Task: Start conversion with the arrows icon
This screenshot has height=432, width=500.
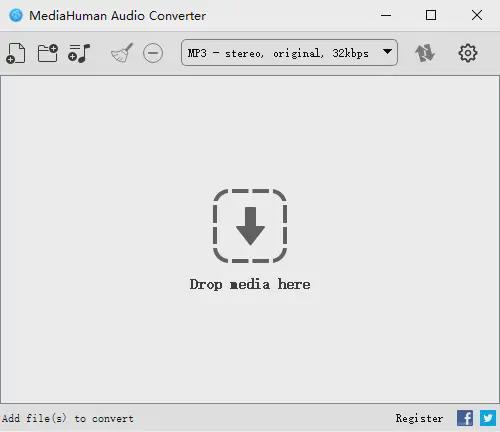Action: (x=424, y=53)
